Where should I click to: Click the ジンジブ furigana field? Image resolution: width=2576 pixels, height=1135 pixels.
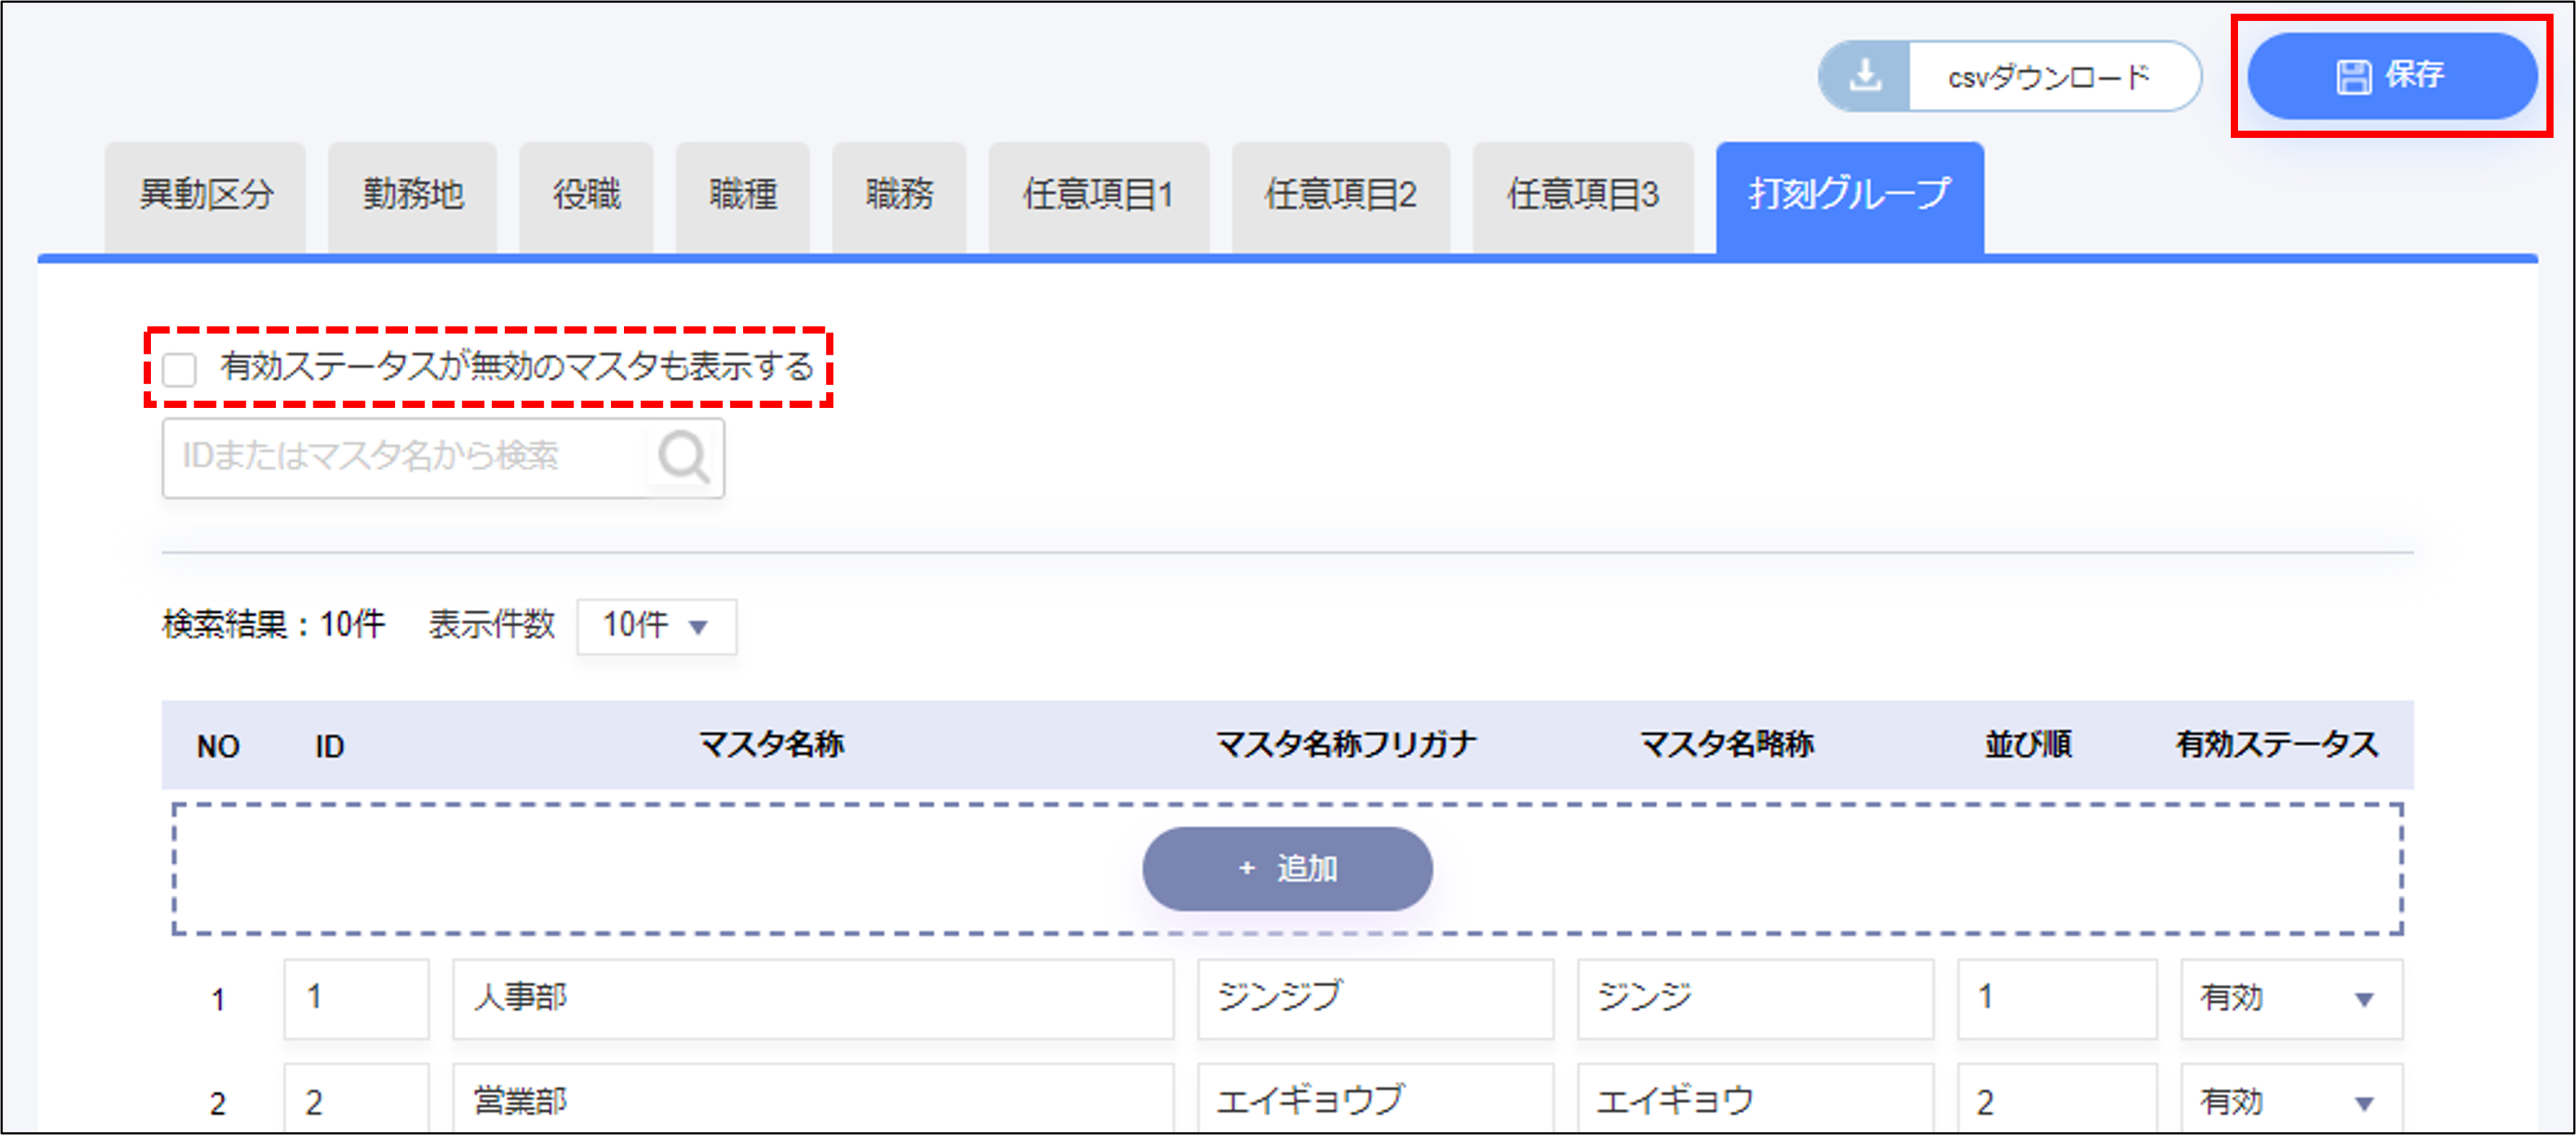(x=1375, y=998)
